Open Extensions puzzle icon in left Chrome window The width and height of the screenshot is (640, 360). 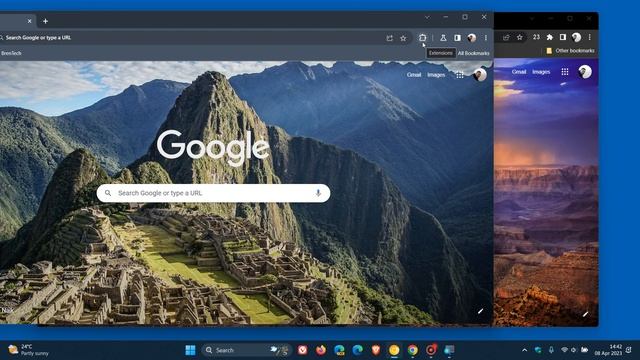(422, 38)
